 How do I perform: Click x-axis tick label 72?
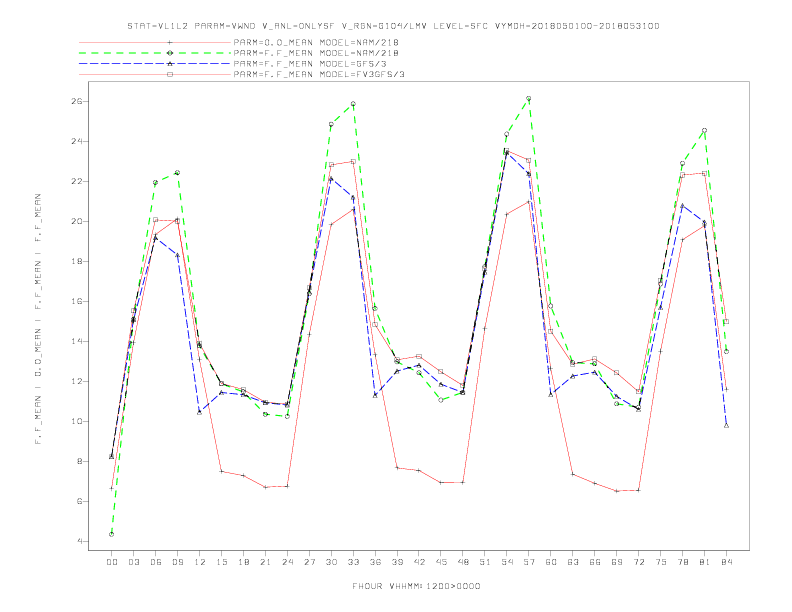pos(638,562)
